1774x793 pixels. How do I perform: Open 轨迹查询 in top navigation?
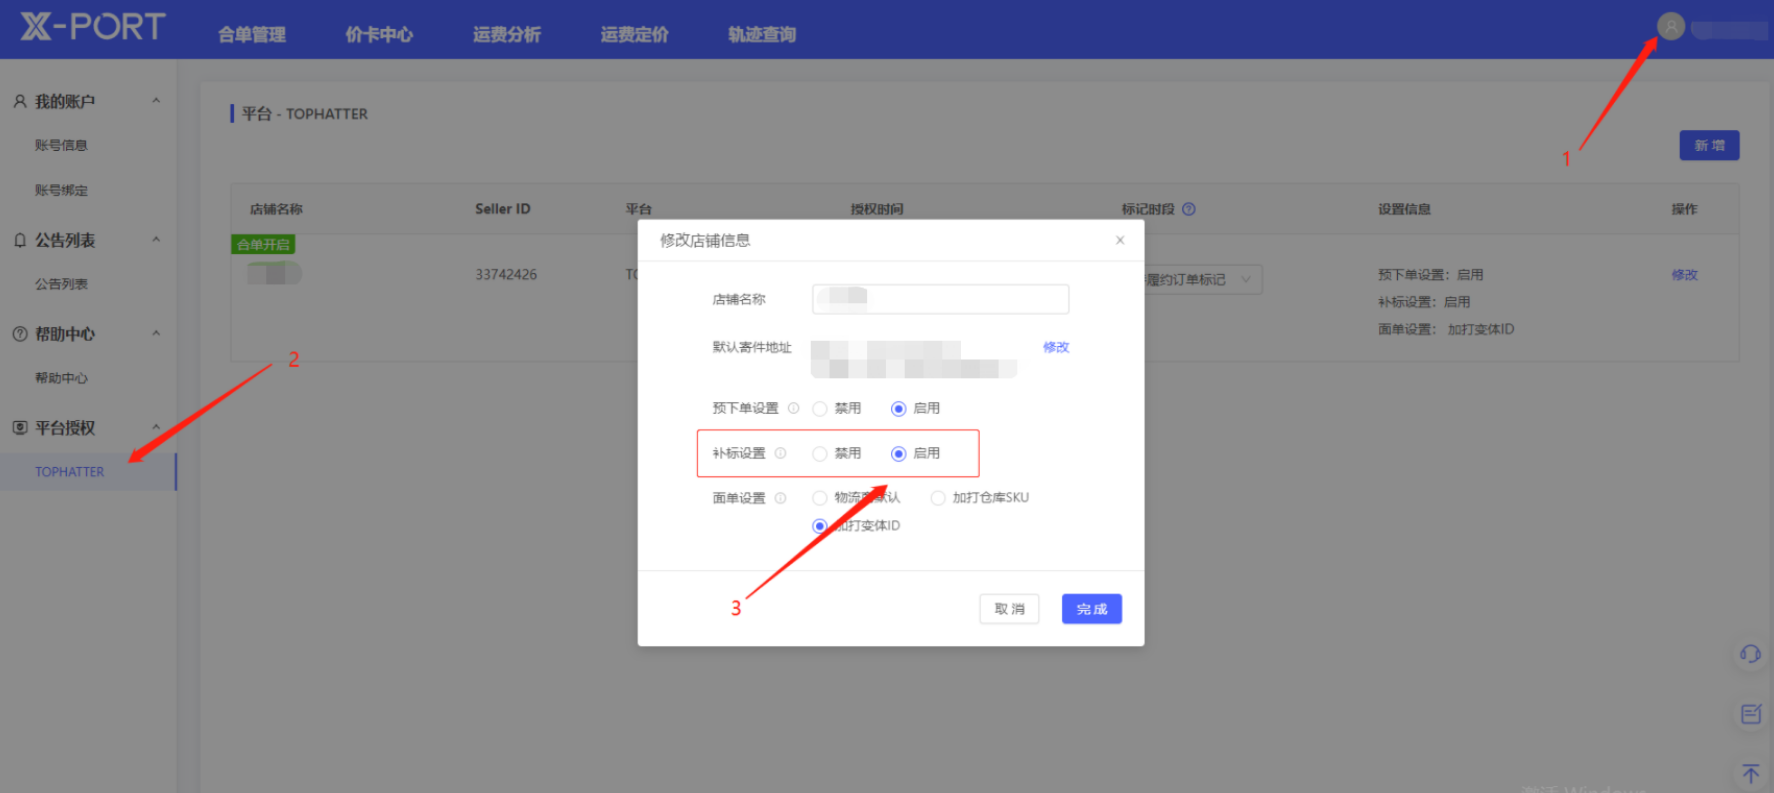762,34
